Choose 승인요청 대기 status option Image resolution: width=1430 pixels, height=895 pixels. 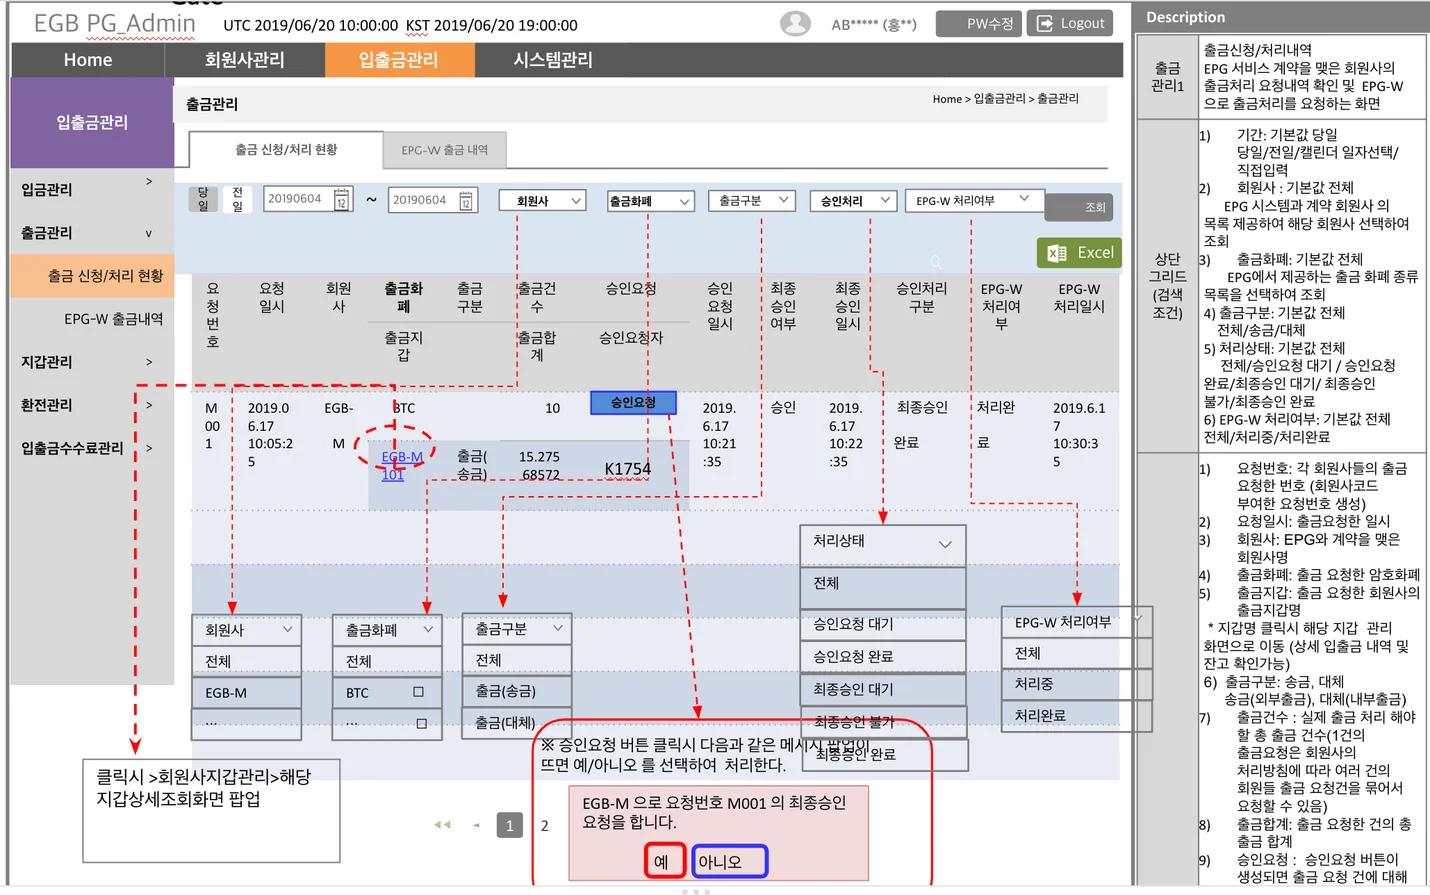[883, 624]
